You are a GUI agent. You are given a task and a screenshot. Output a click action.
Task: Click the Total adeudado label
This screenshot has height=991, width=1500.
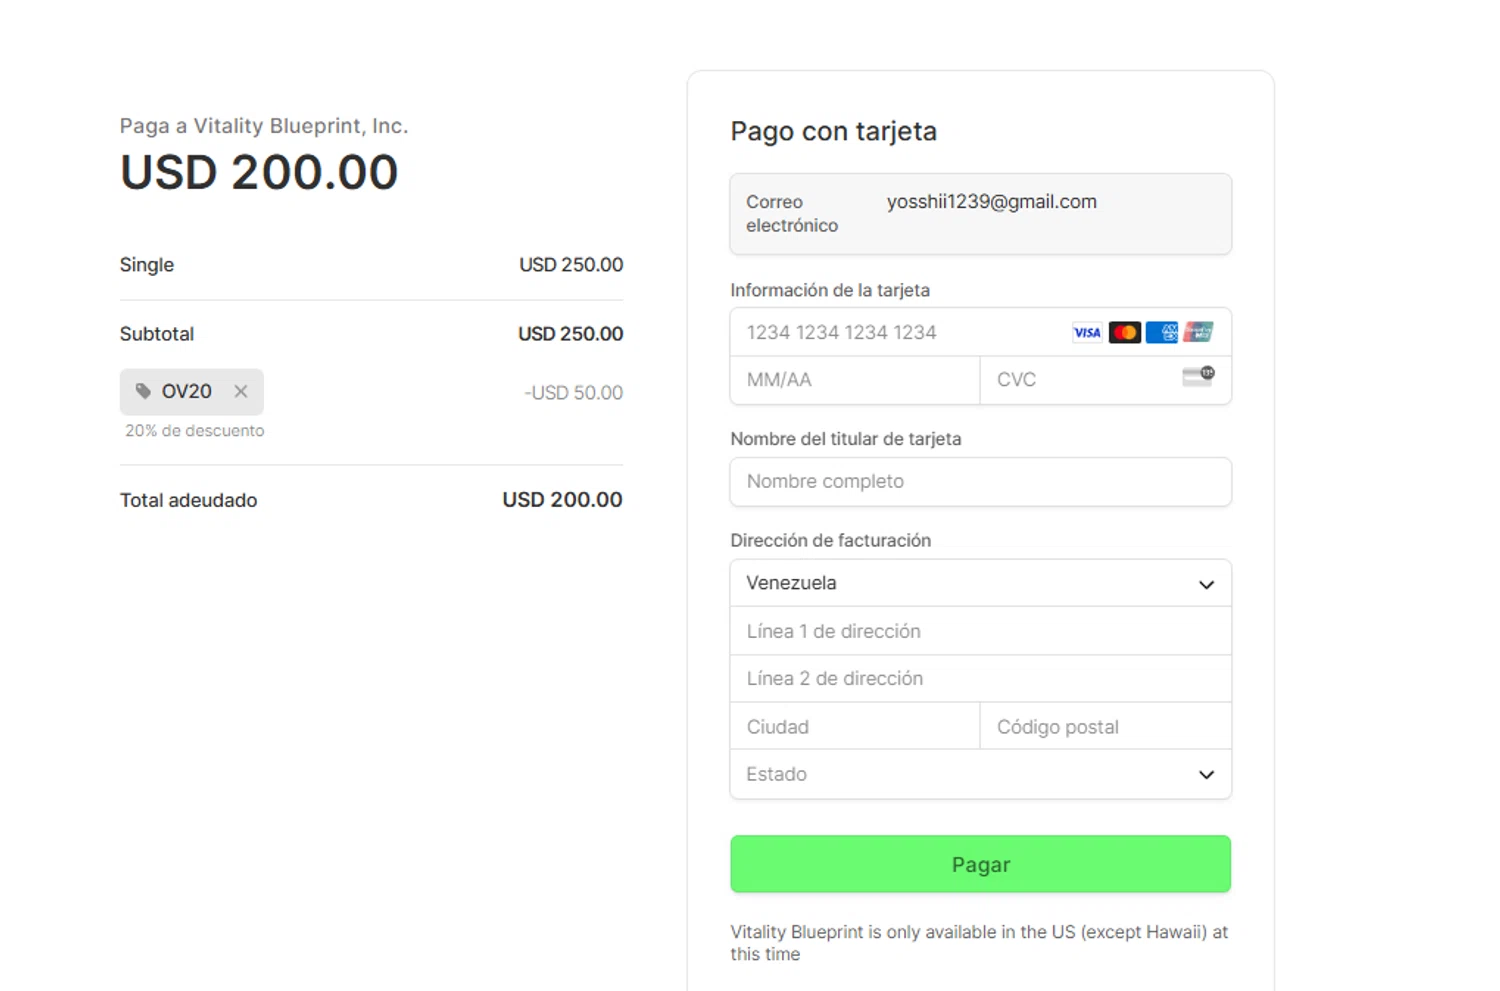(188, 500)
